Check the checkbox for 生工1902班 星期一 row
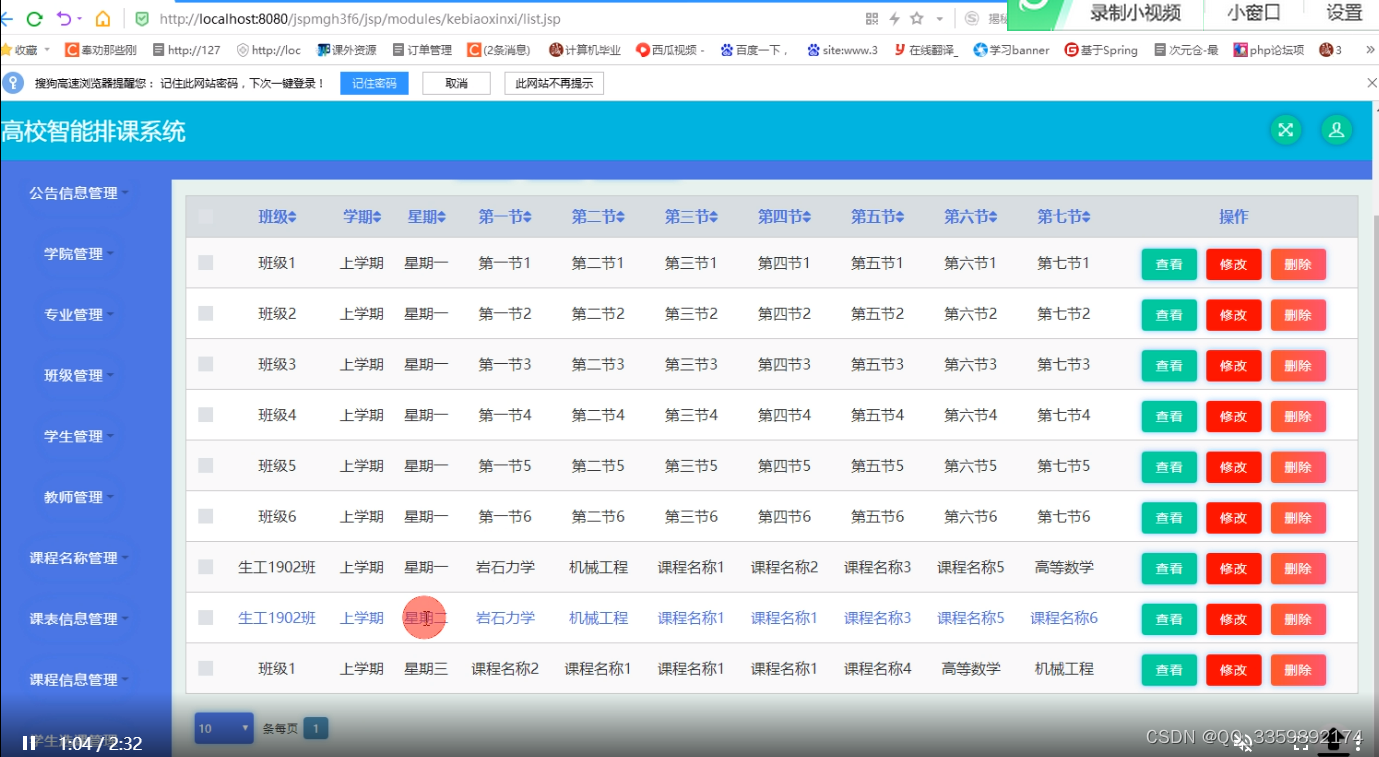Image resolution: width=1379 pixels, height=757 pixels. tap(205, 567)
